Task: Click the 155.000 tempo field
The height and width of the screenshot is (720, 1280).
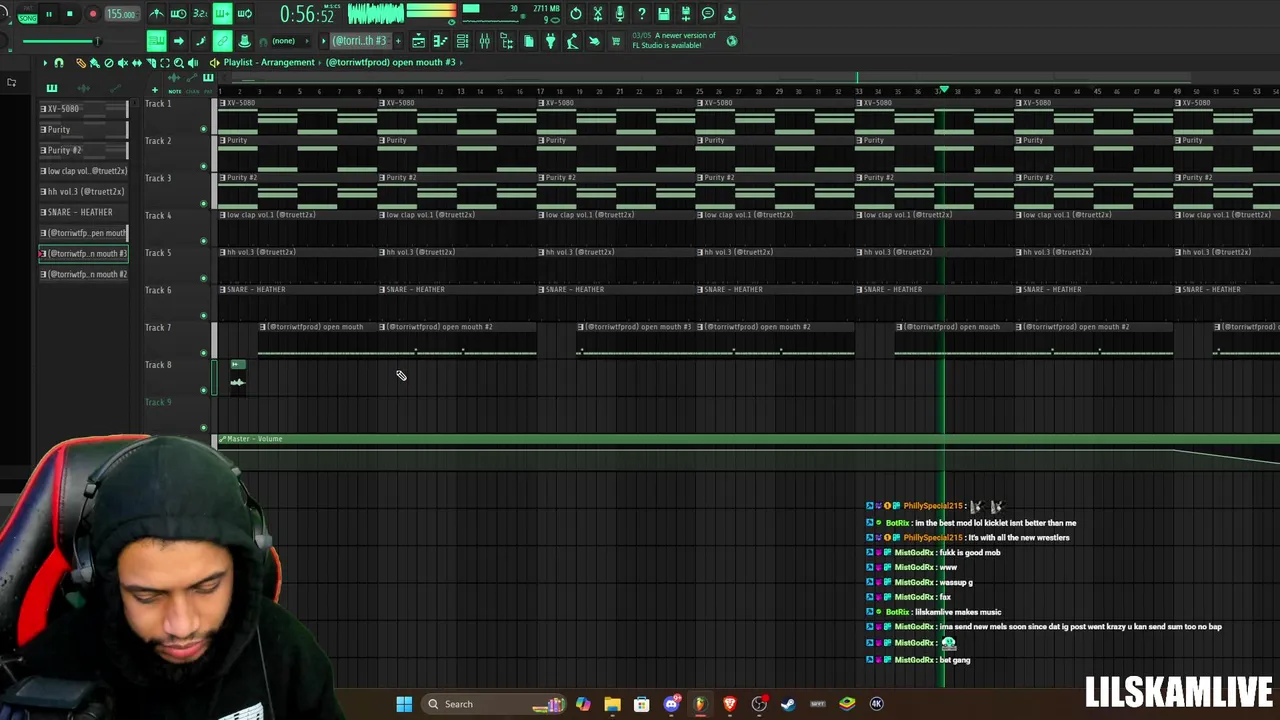Action: point(121,14)
